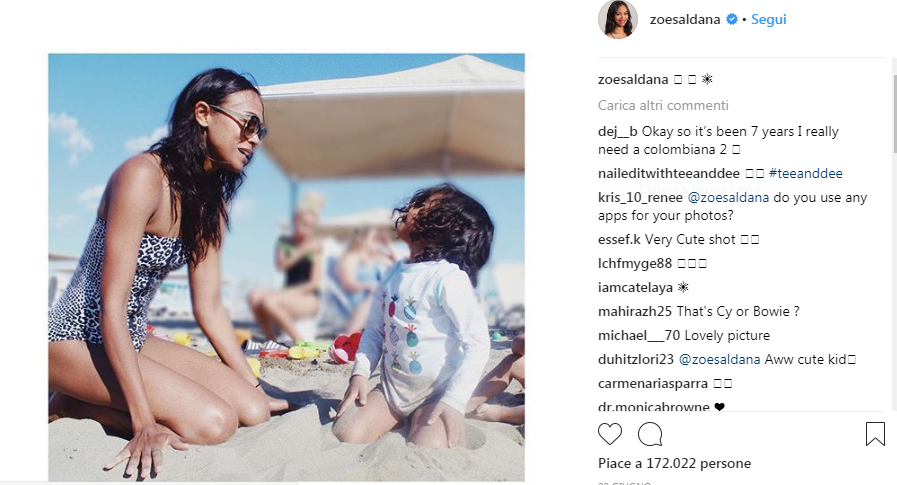Viewport: 897px width, 485px height.
Task: View who liked: Piace a 172.022 persone
Action: [x=674, y=463]
